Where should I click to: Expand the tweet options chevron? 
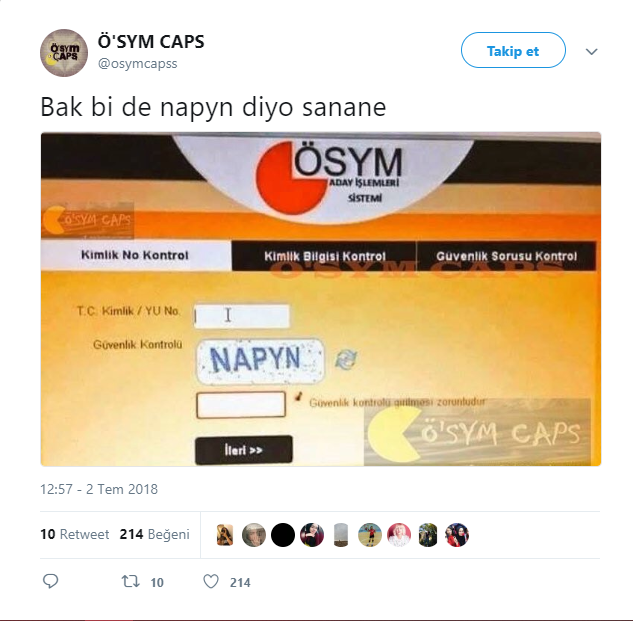tap(591, 51)
